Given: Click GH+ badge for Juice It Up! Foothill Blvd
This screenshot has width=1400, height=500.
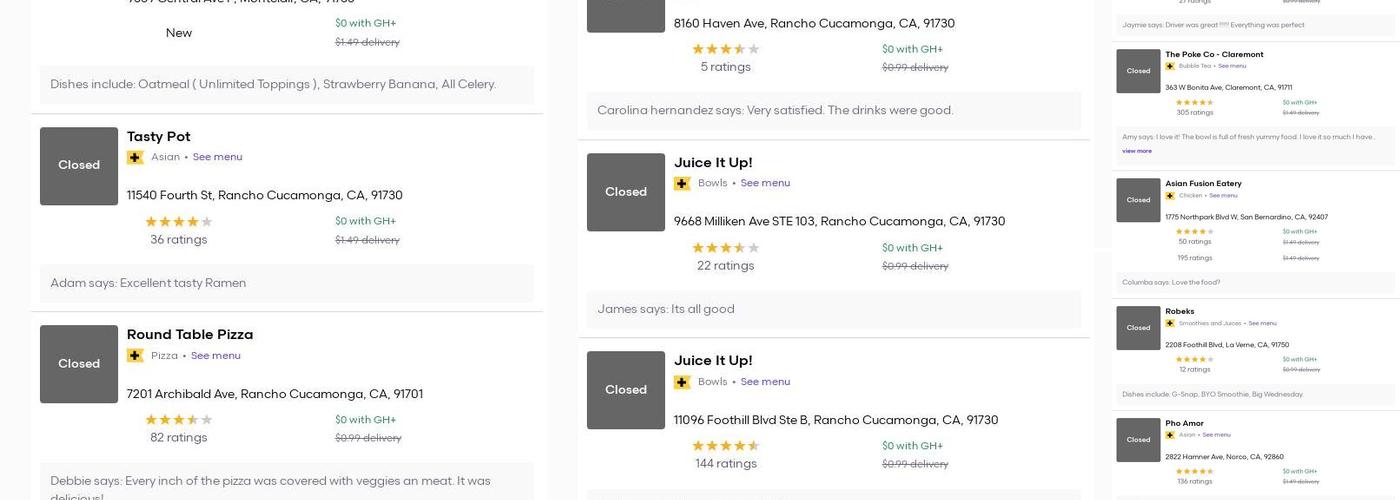Looking at the screenshot, I should 682,382.
